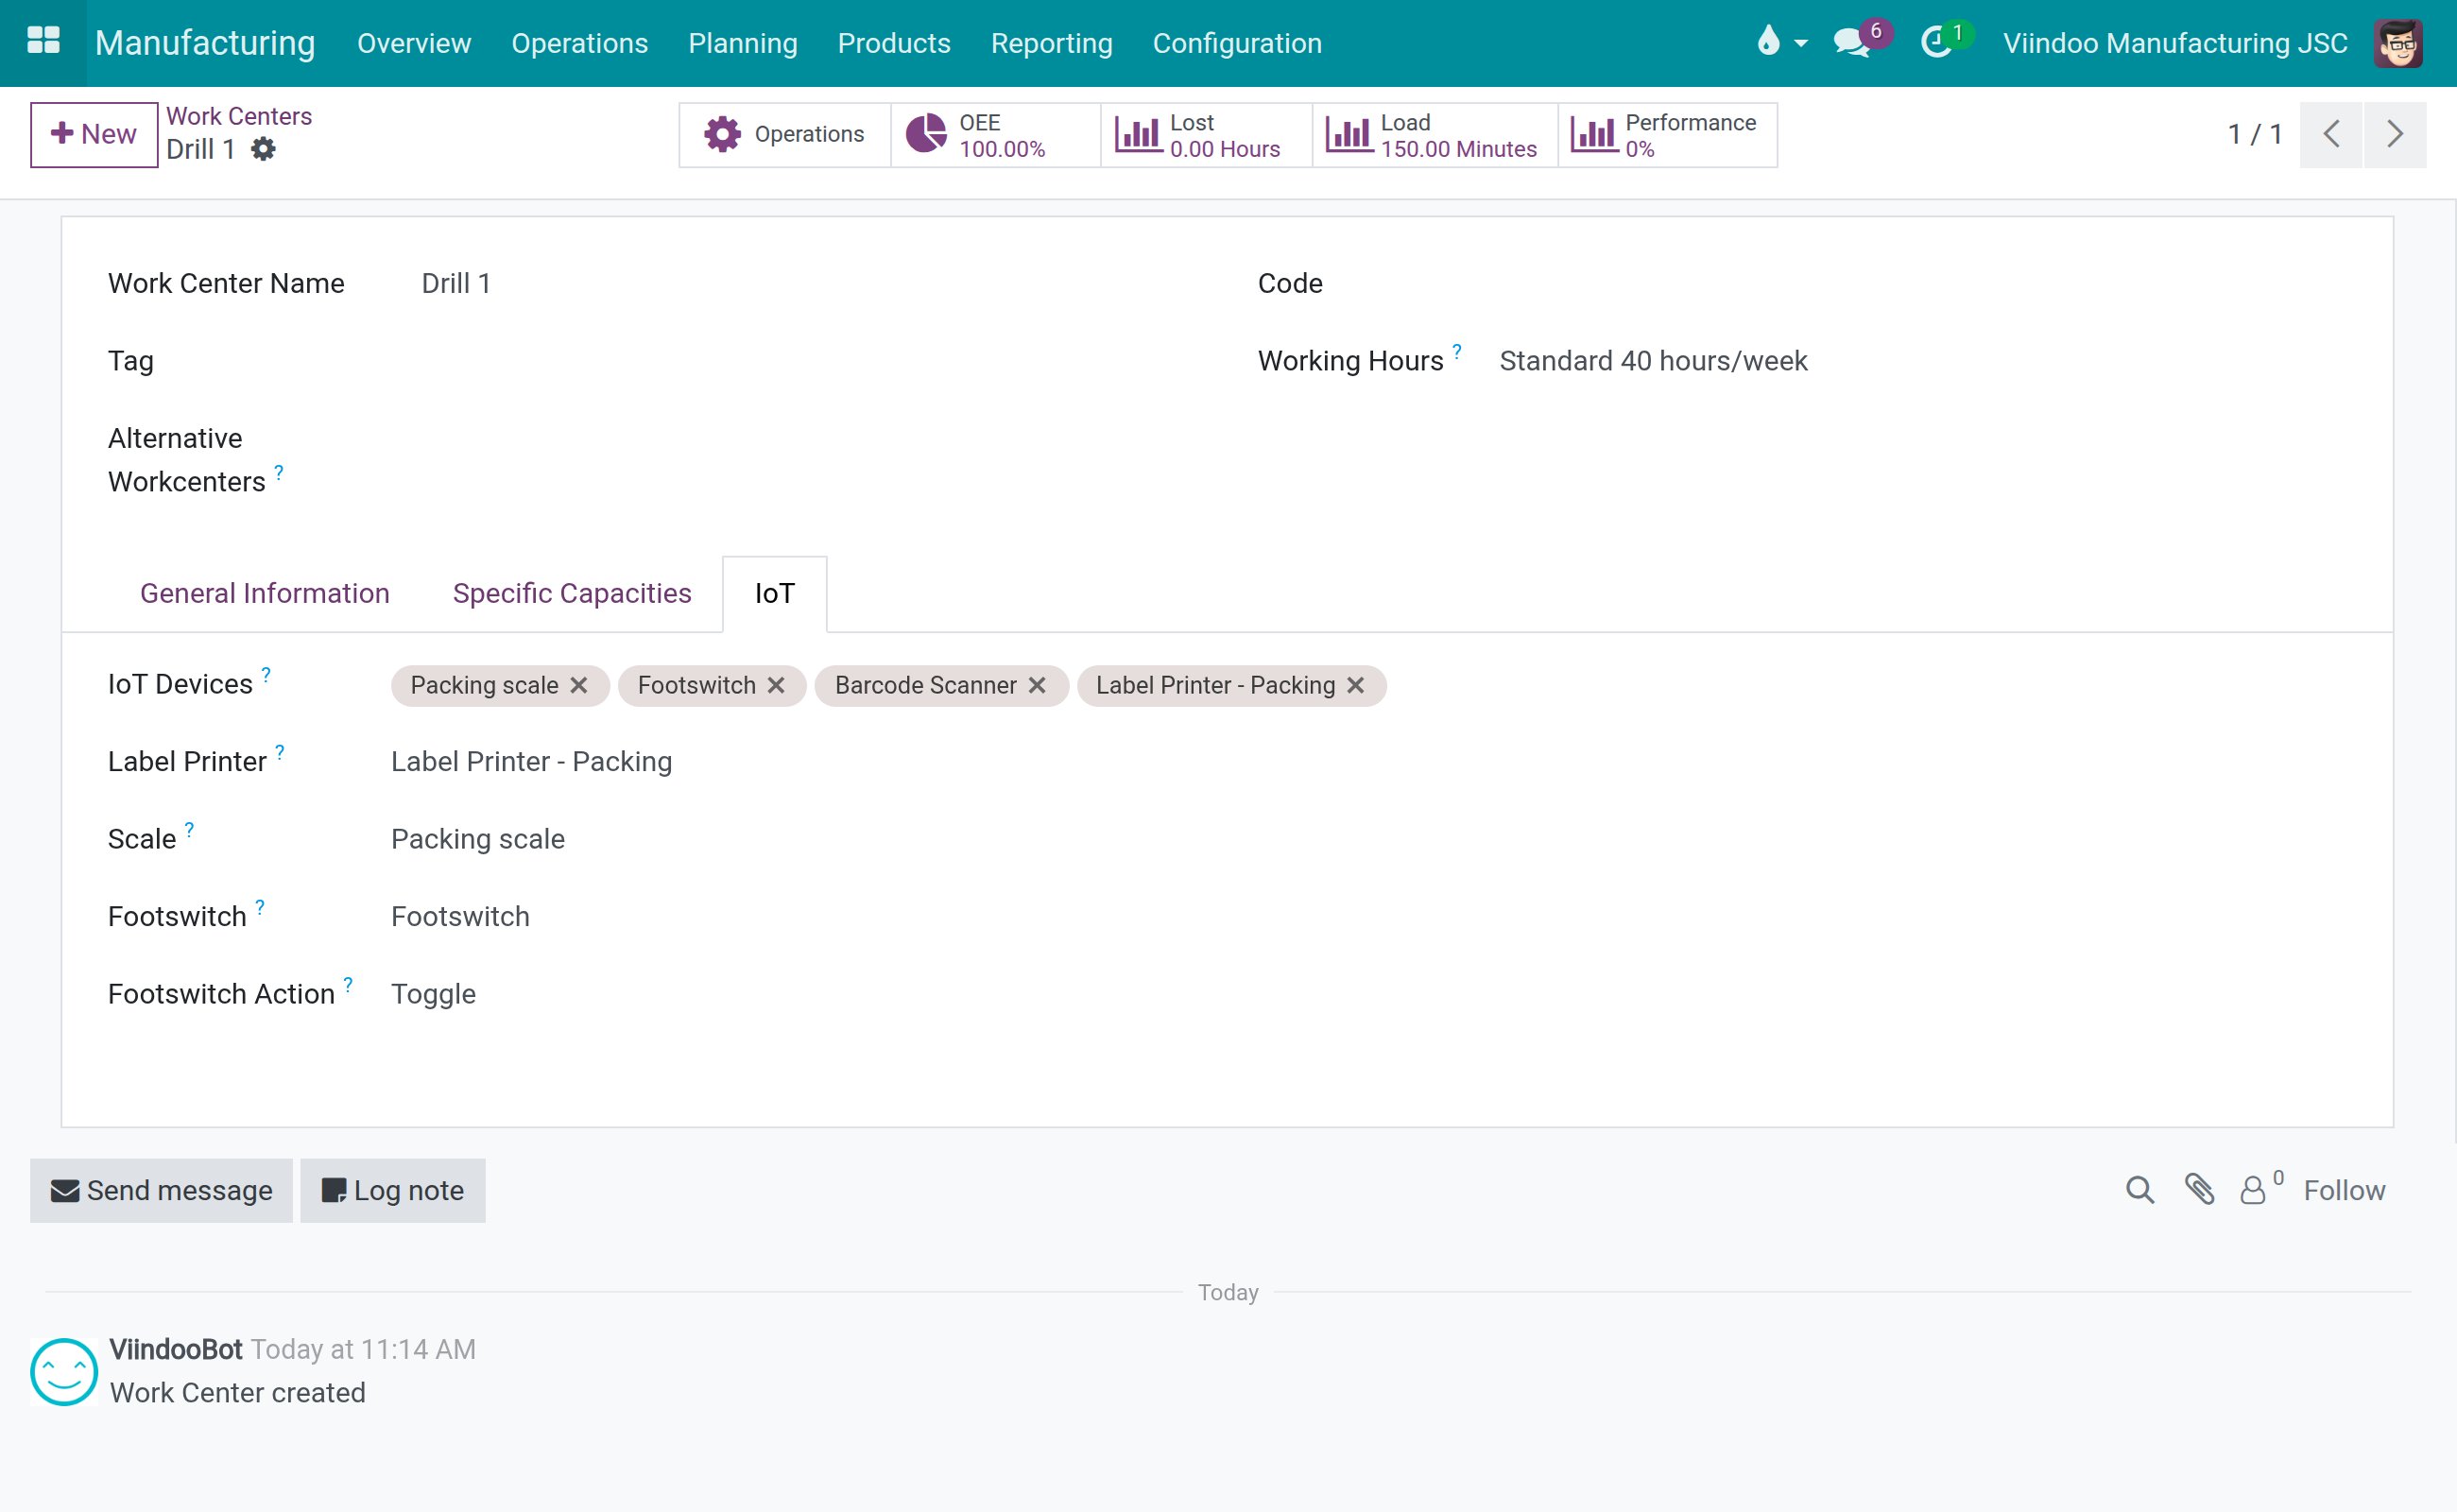Click the Follow button
This screenshot has height=1512, width=2457.
point(2344,1190)
